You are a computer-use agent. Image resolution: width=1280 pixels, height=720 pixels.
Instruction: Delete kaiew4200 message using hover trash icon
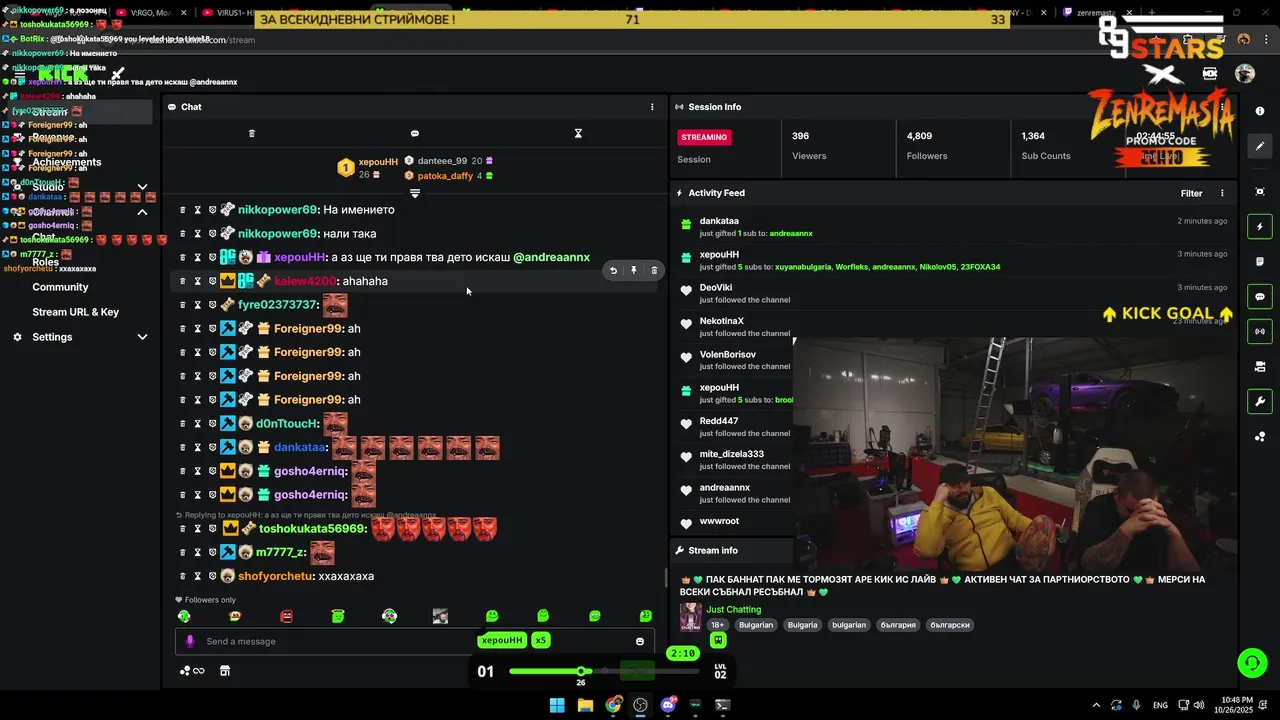click(x=654, y=270)
